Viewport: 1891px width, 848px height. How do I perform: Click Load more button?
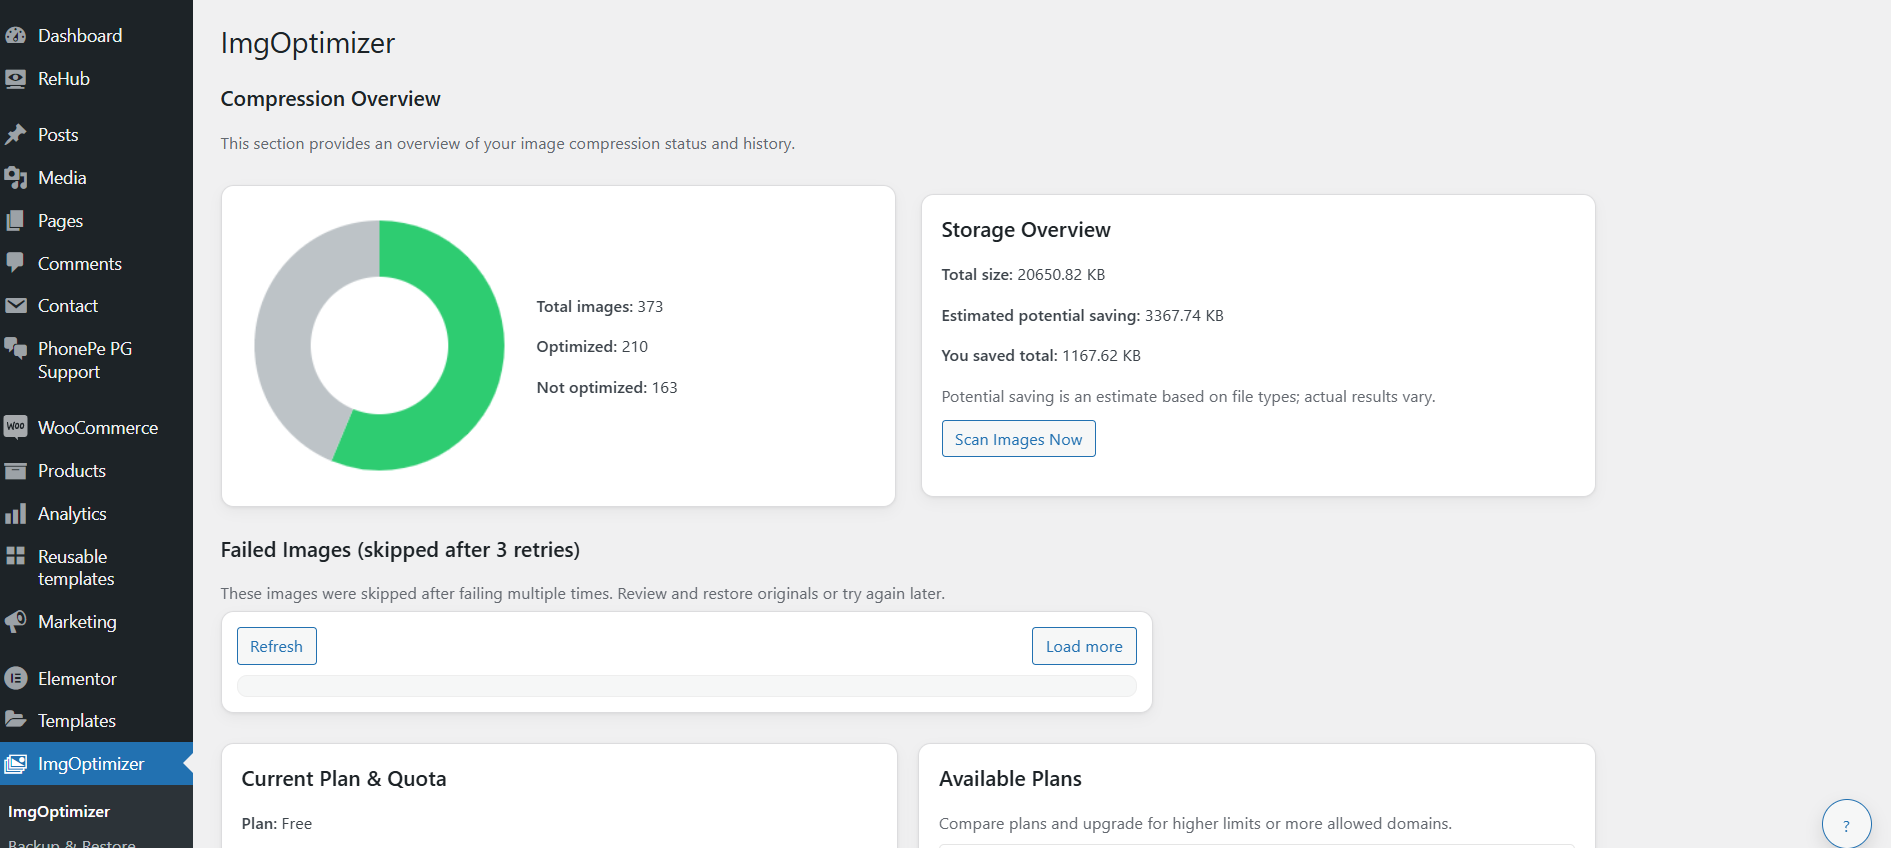1084,646
